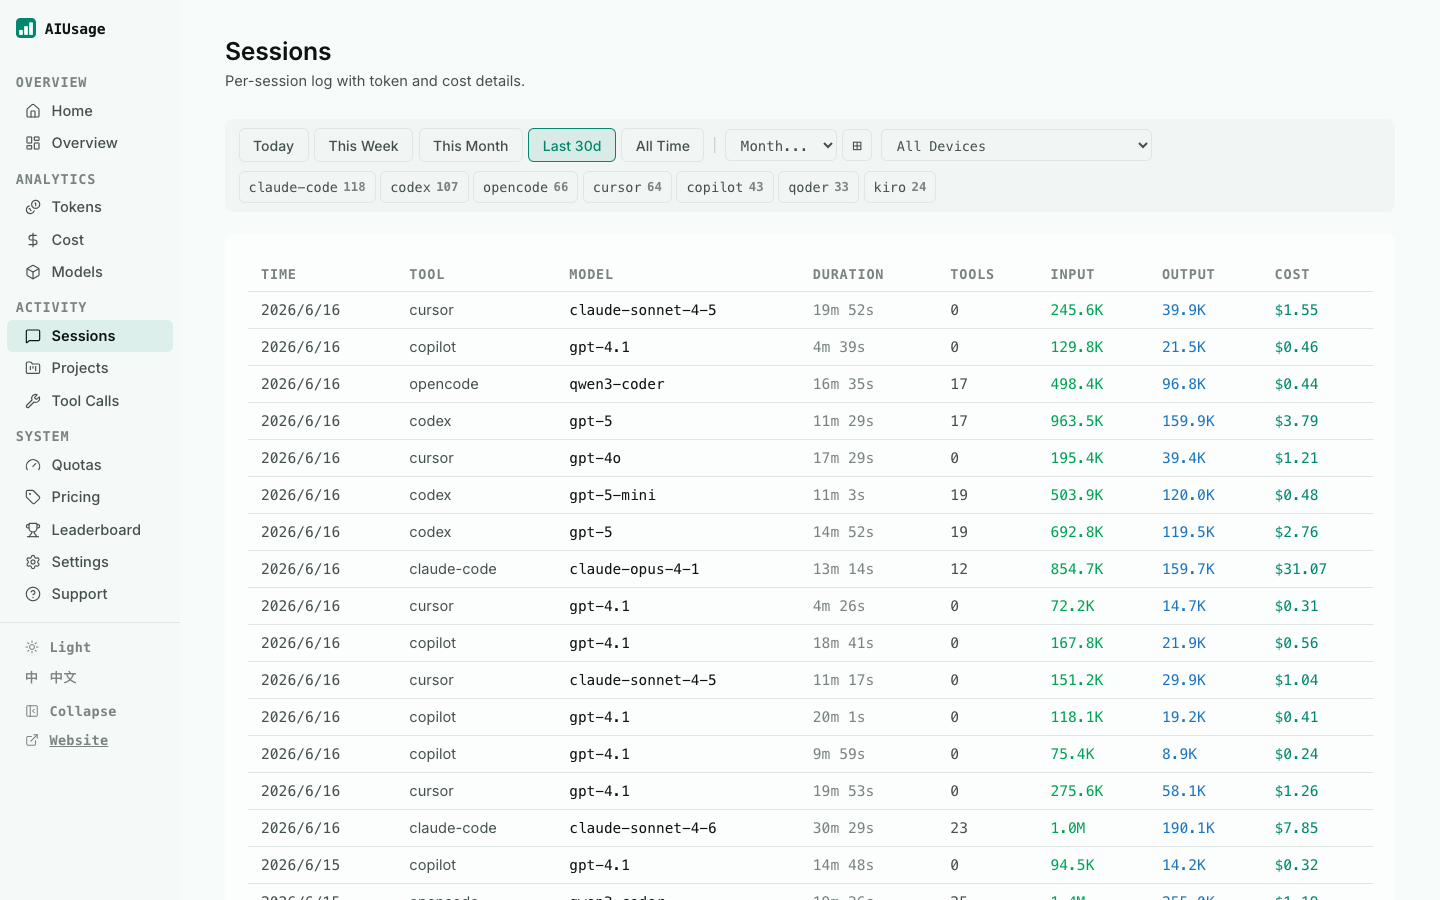Viewport: 1440px width, 900px height.
Task: Select the claude-opus-4-1 session row
Action: pyautogui.click(x=810, y=569)
